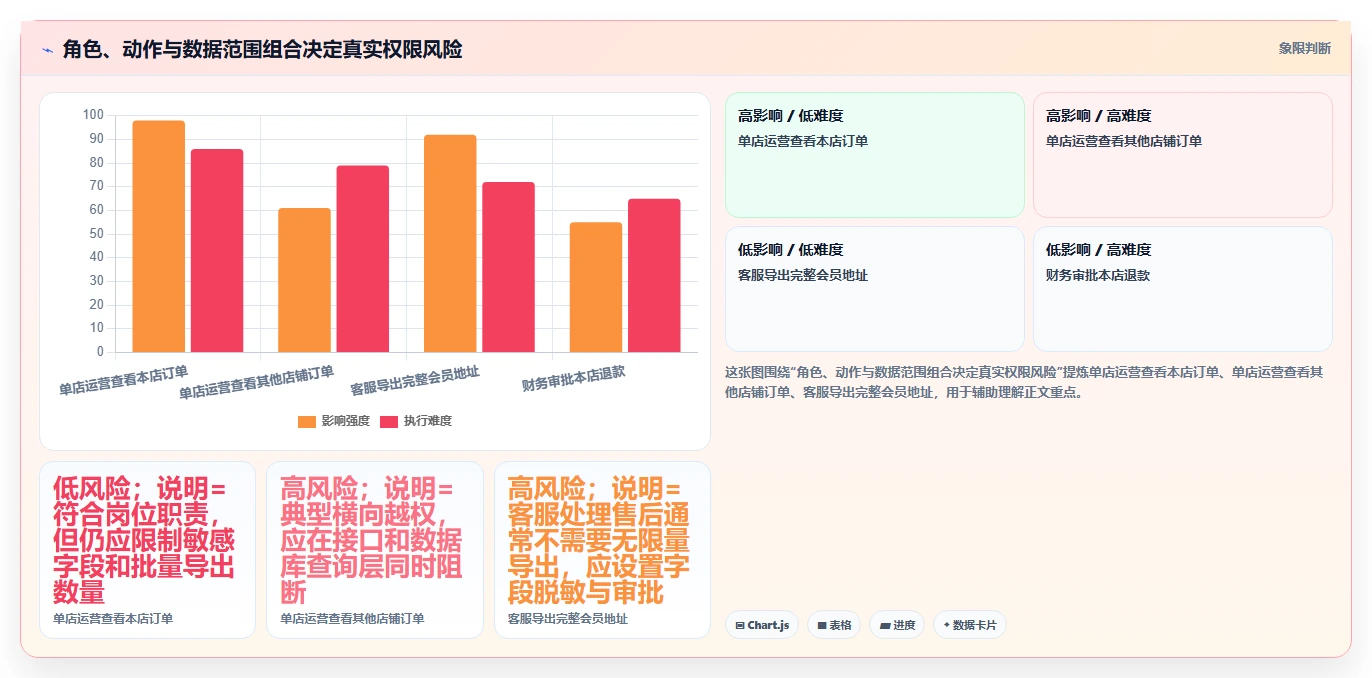Click the red bar for 财务审批本店退款
Viewport: 1372px width, 678px height.
click(x=654, y=275)
